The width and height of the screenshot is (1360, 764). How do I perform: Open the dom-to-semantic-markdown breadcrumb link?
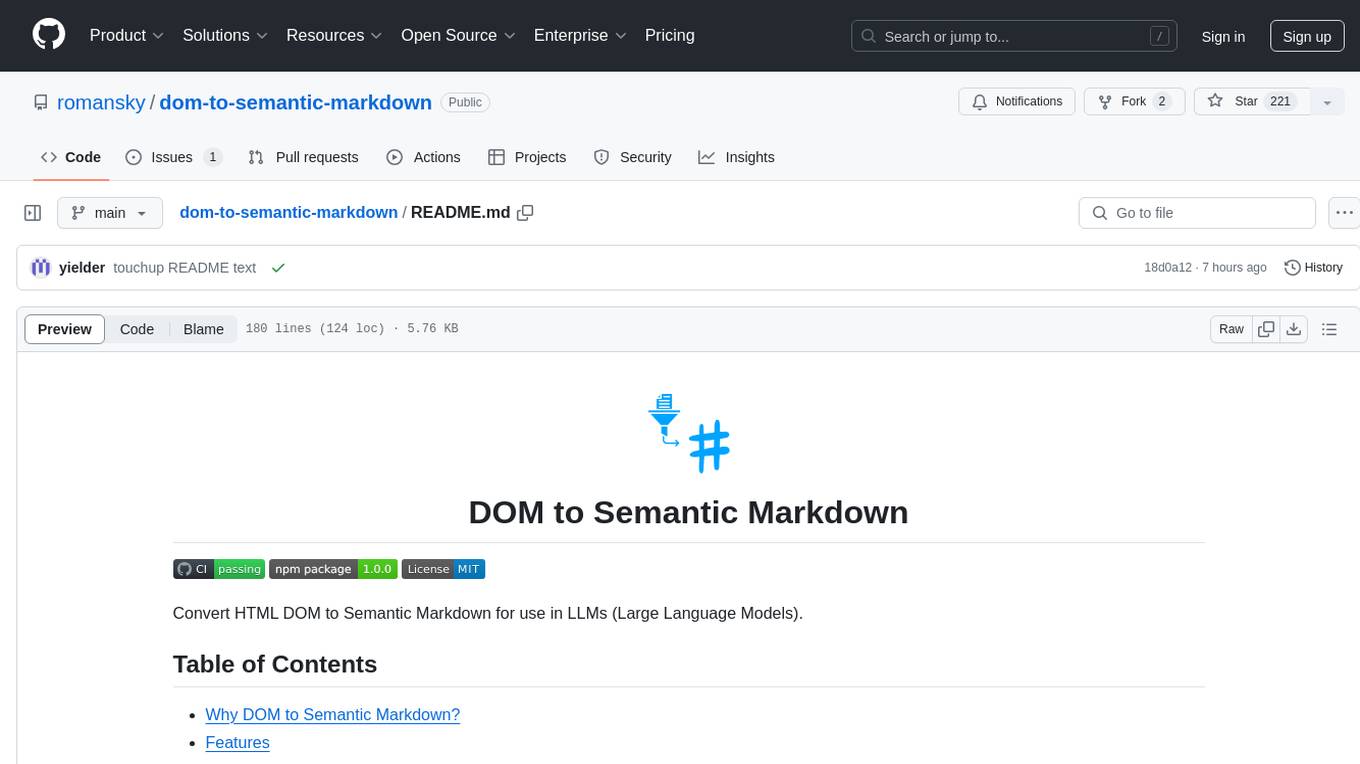click(x=288, y=212)
